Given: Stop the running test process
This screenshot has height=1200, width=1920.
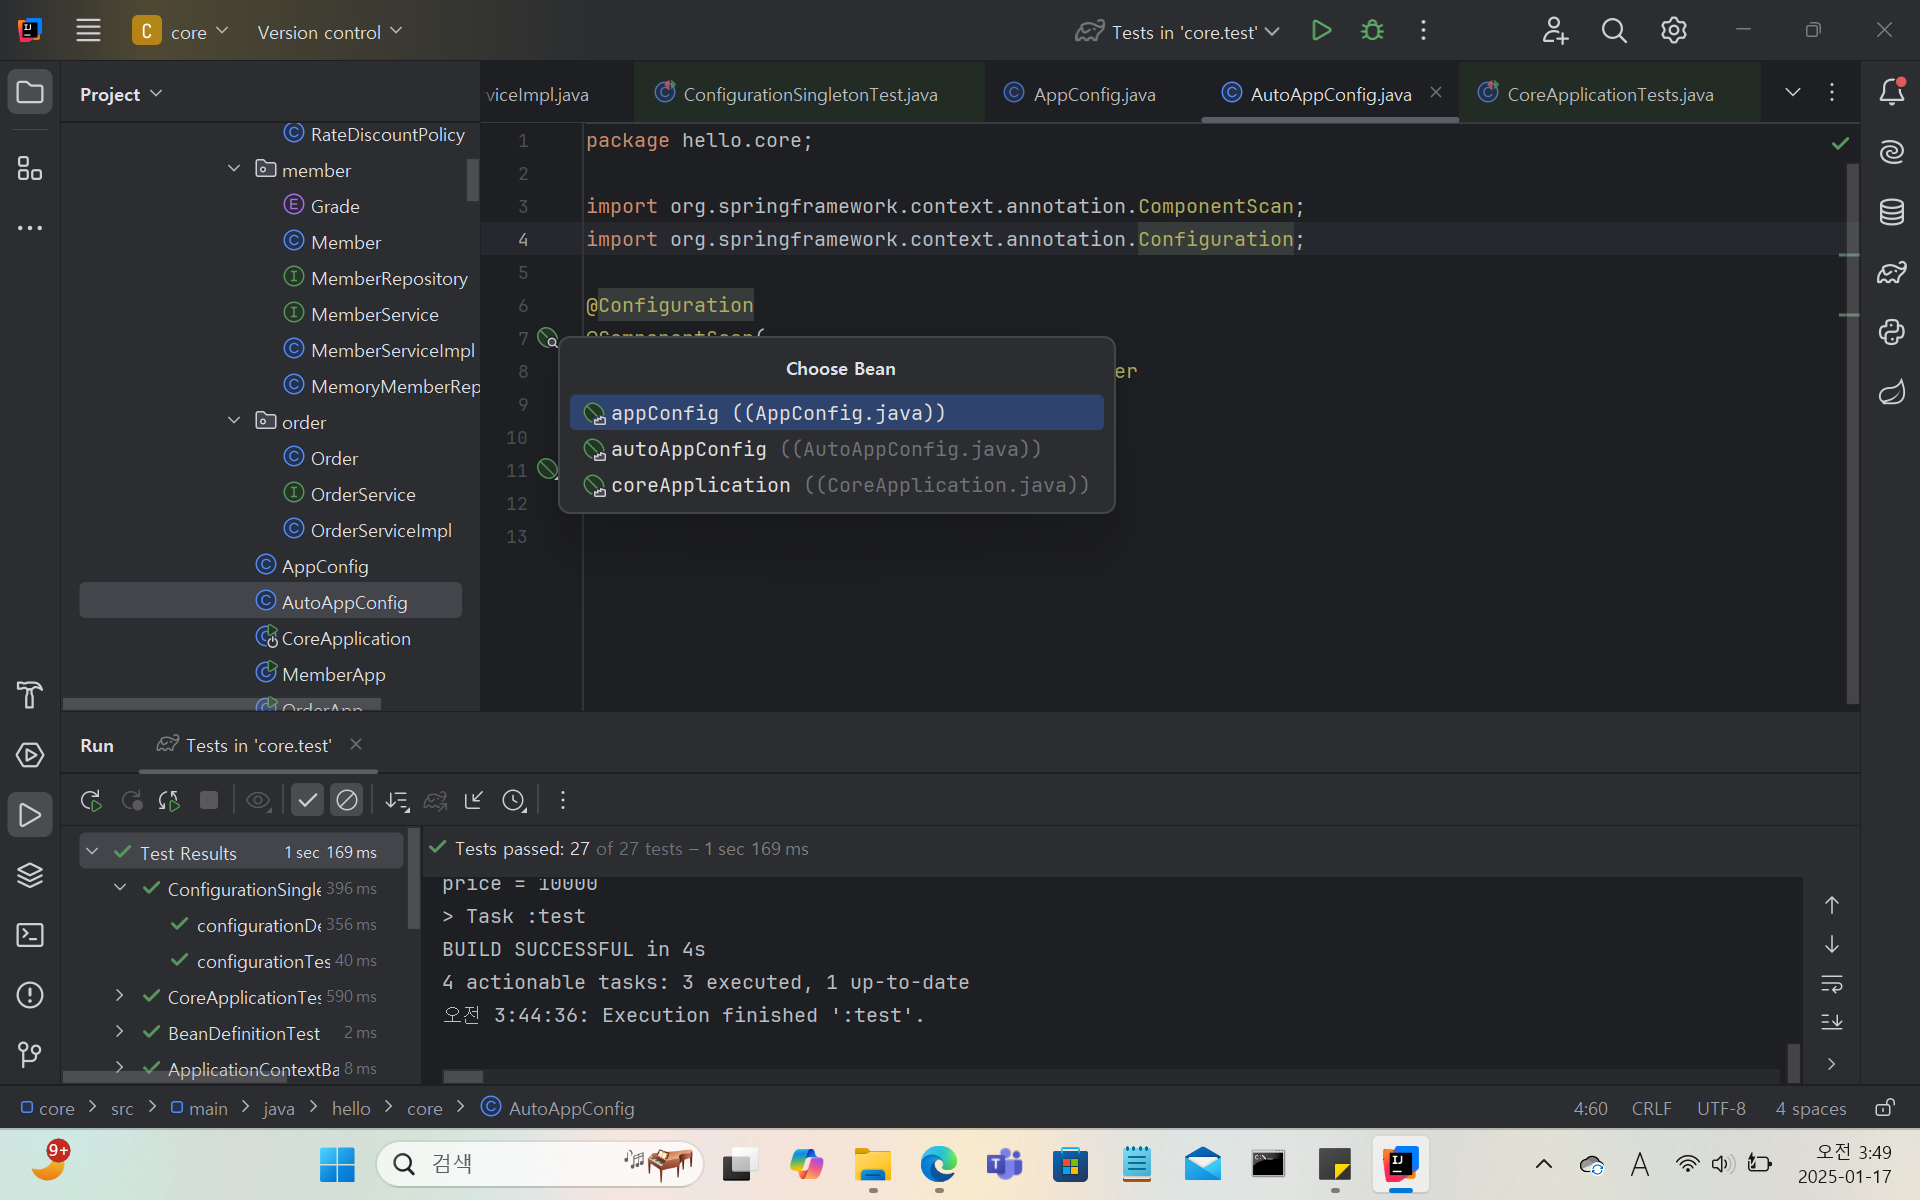Looking at the screenshot, I should 209,800.
